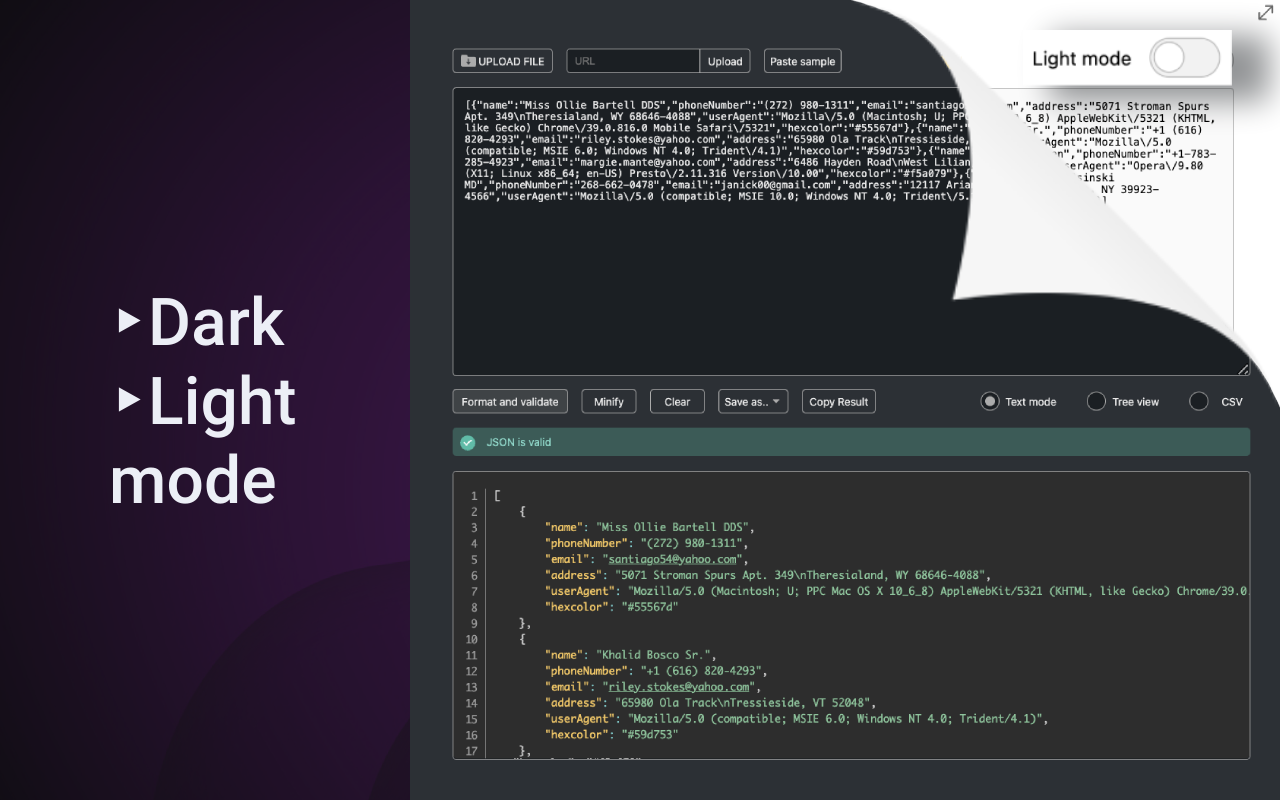Select the Tree view radio button
Image resolution: width=1280 pixels, height=800 pixels.
click(1097, 402)
